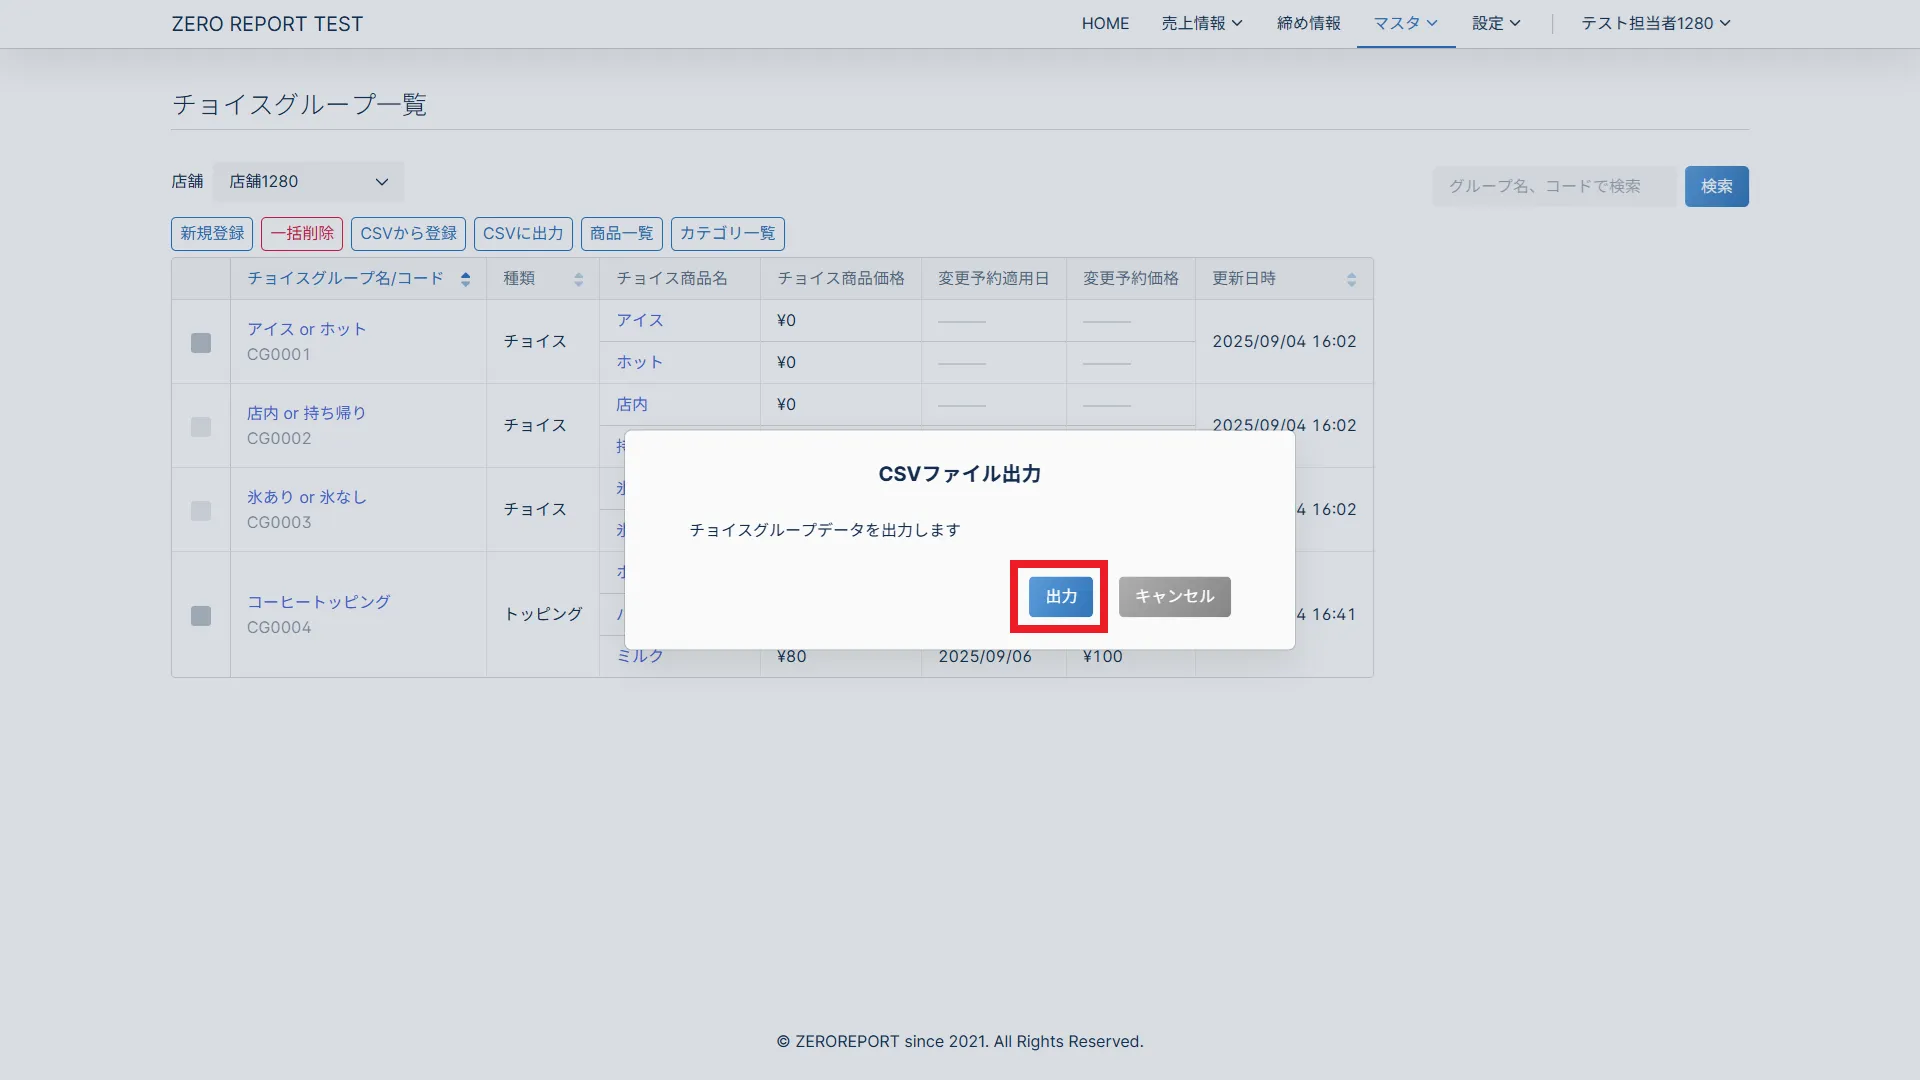1920x1080 pixels.
Task: Sort by チョイスグループ名/コード column arrows
Action: coord(465,279)
